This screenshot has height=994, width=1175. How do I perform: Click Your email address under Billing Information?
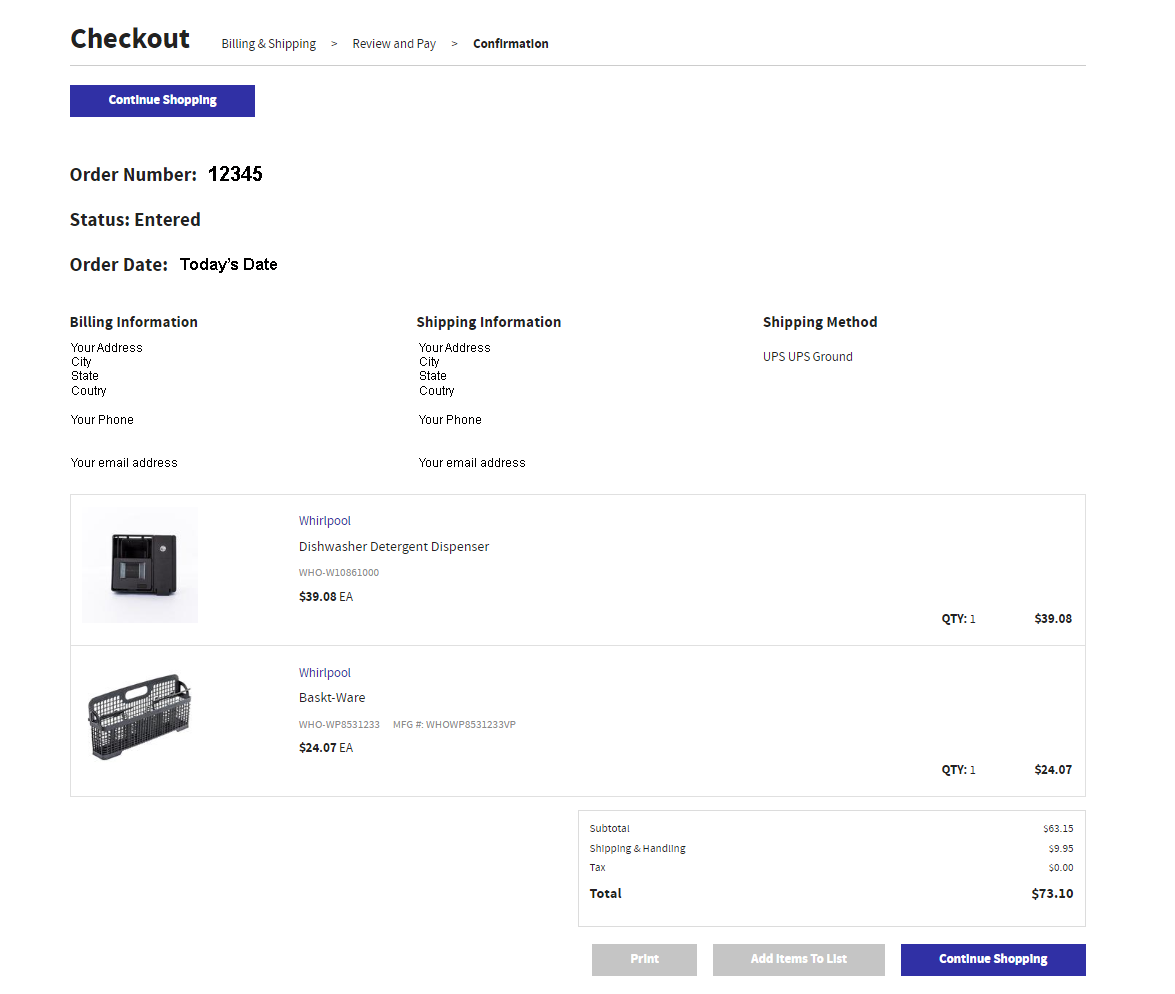(x=124, y=463)
